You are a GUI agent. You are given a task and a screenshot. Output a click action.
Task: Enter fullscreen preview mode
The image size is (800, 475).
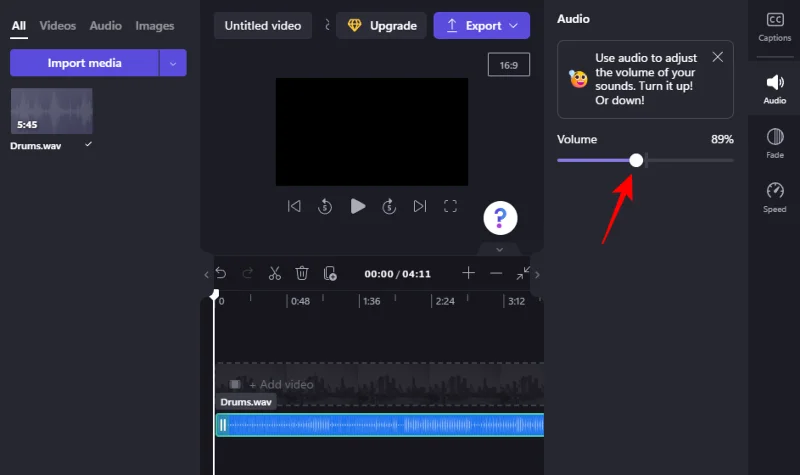[x=451, y=206]
